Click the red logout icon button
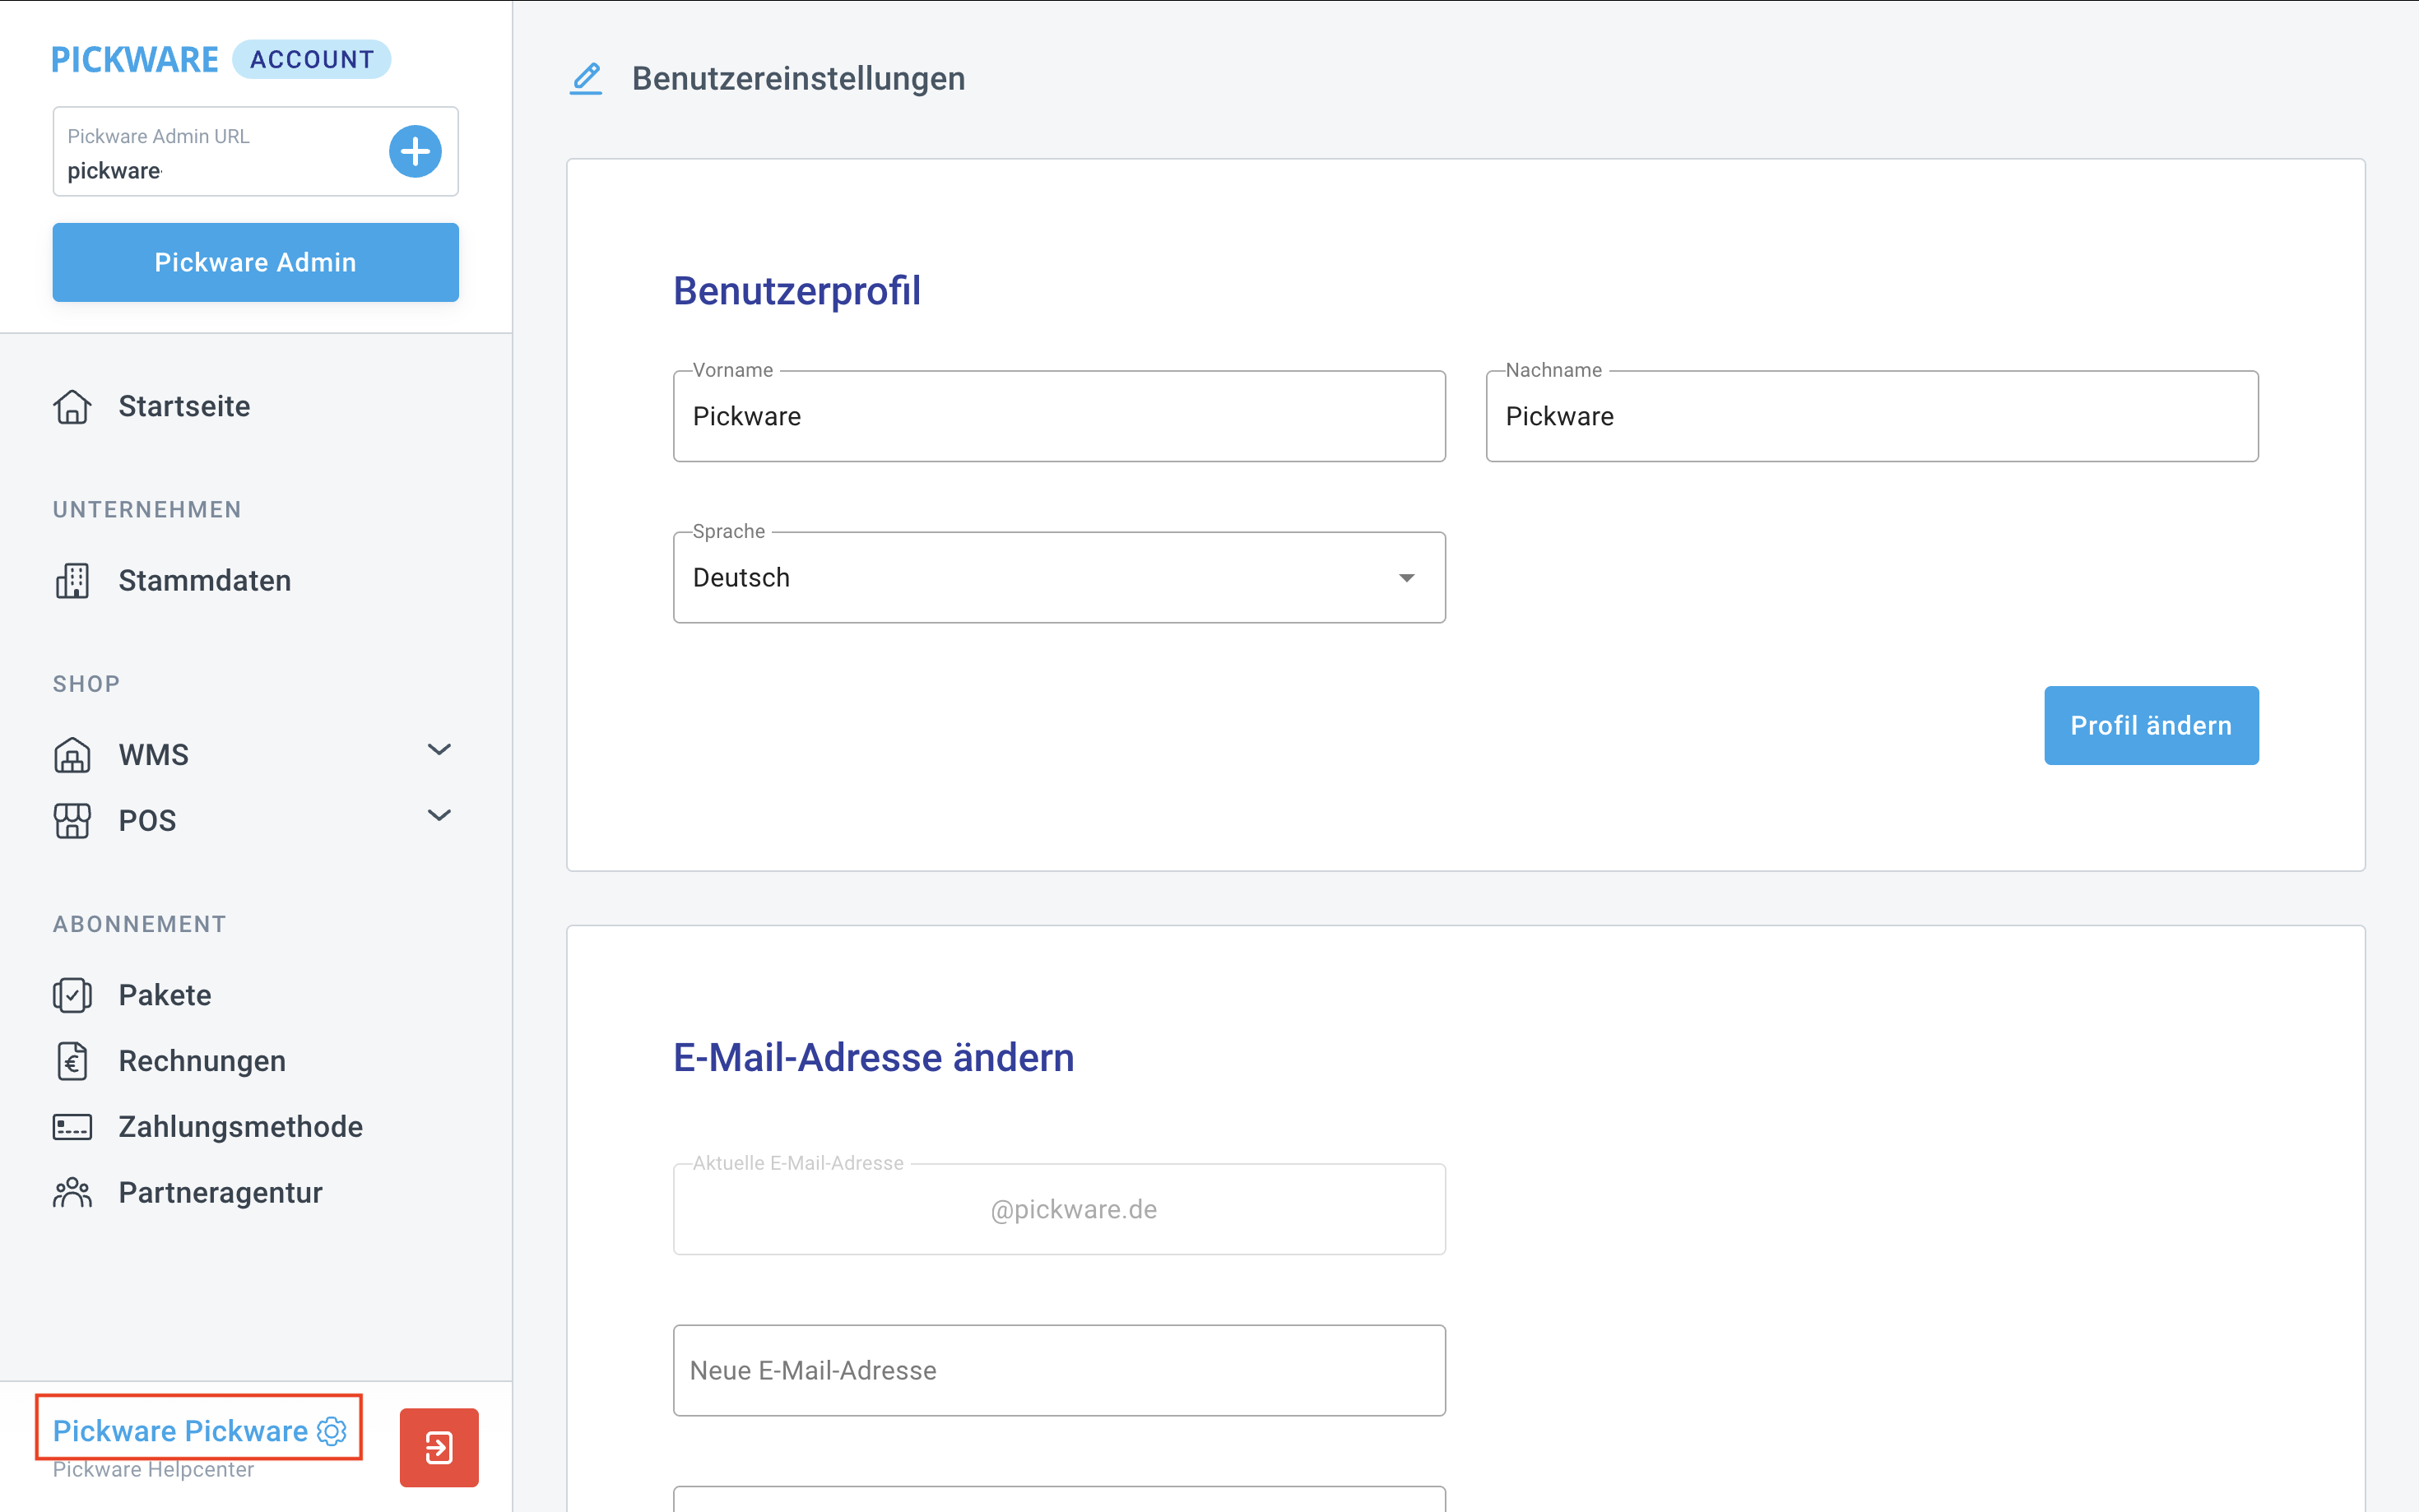2419x1512 pixels. click(x=439, y=1447)
